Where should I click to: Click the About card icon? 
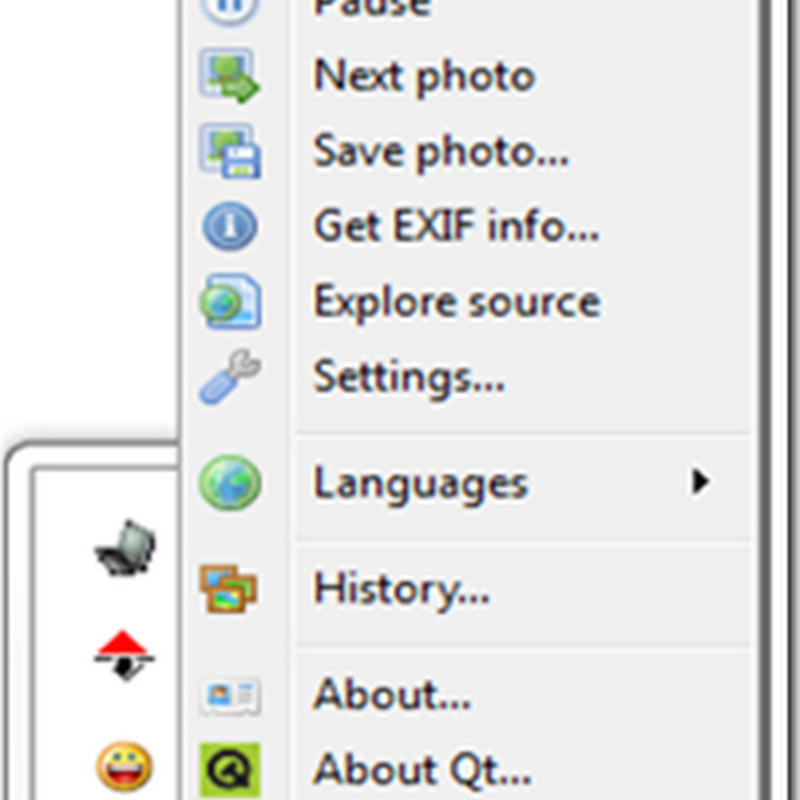coord(231,695)
